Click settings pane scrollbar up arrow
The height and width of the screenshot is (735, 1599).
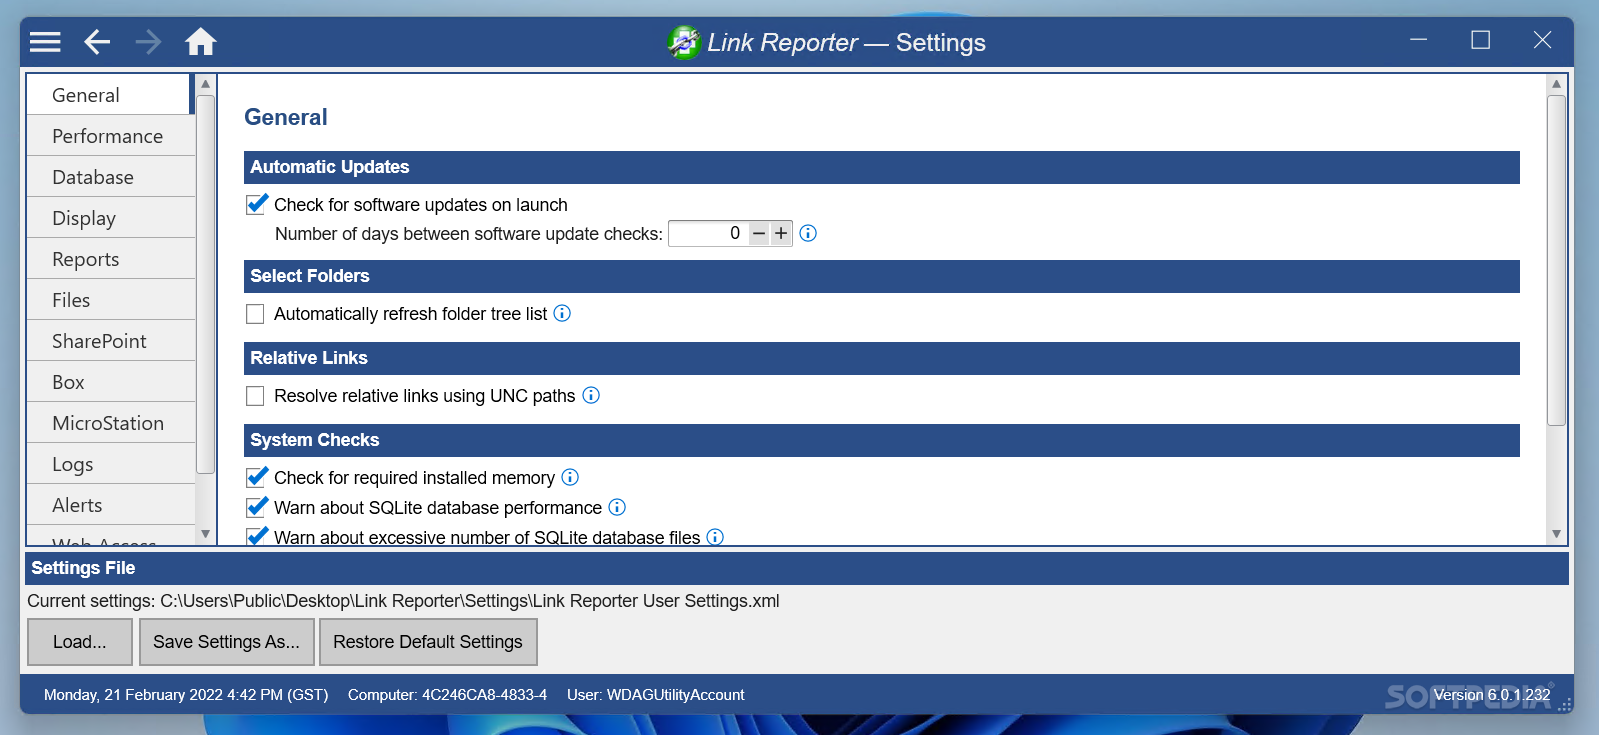pyautogui.click(x=1556, y=84)
